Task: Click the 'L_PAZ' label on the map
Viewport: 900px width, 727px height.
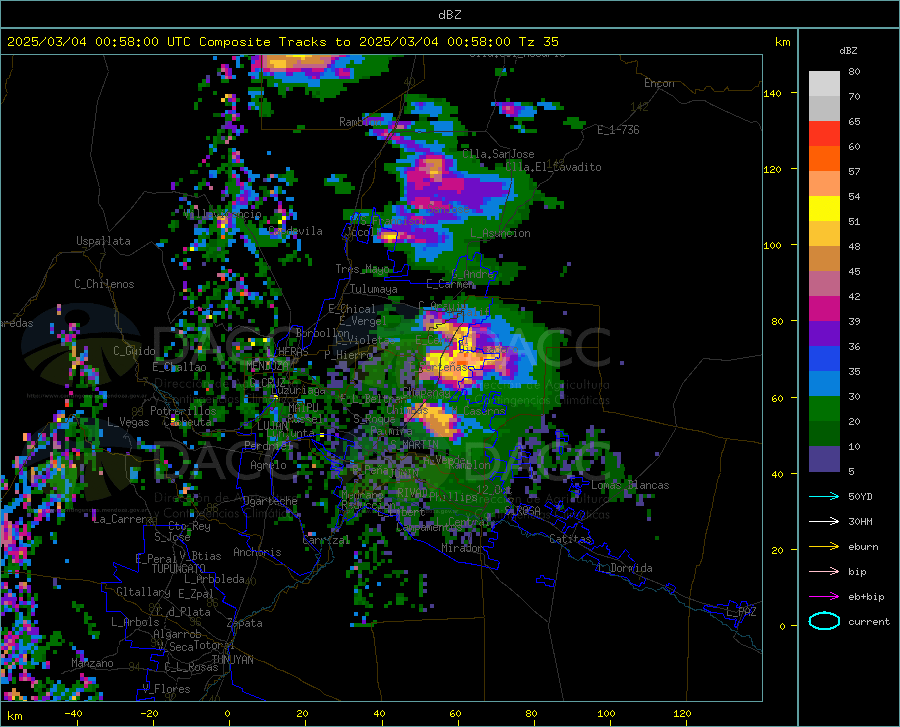Action: [x=741, y=612]
